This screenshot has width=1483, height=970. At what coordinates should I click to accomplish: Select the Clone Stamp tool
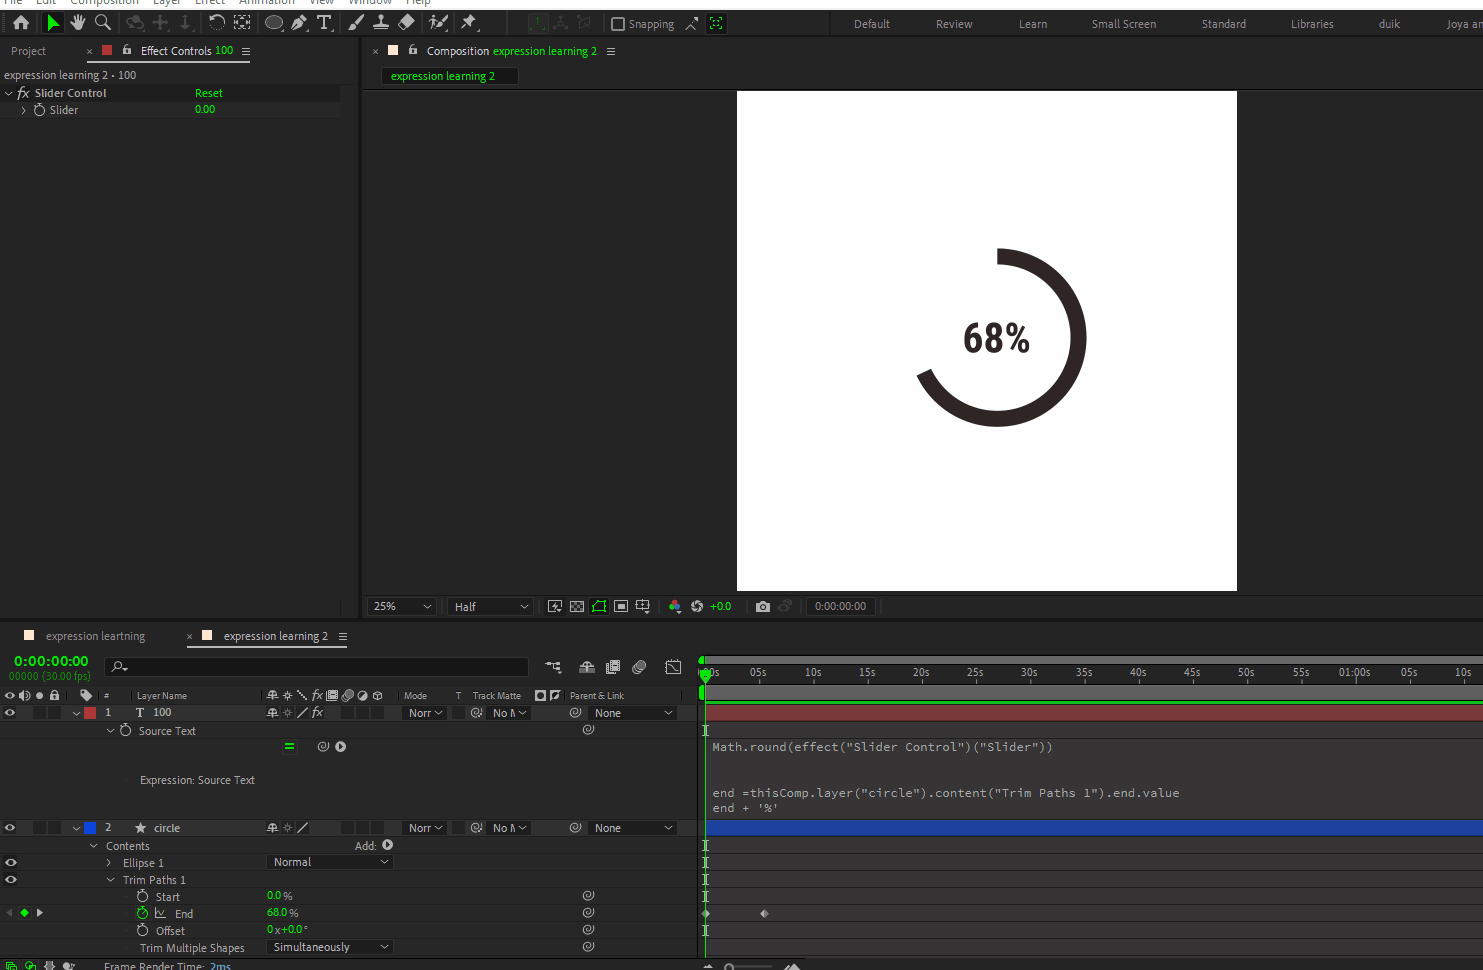[381, 22]
